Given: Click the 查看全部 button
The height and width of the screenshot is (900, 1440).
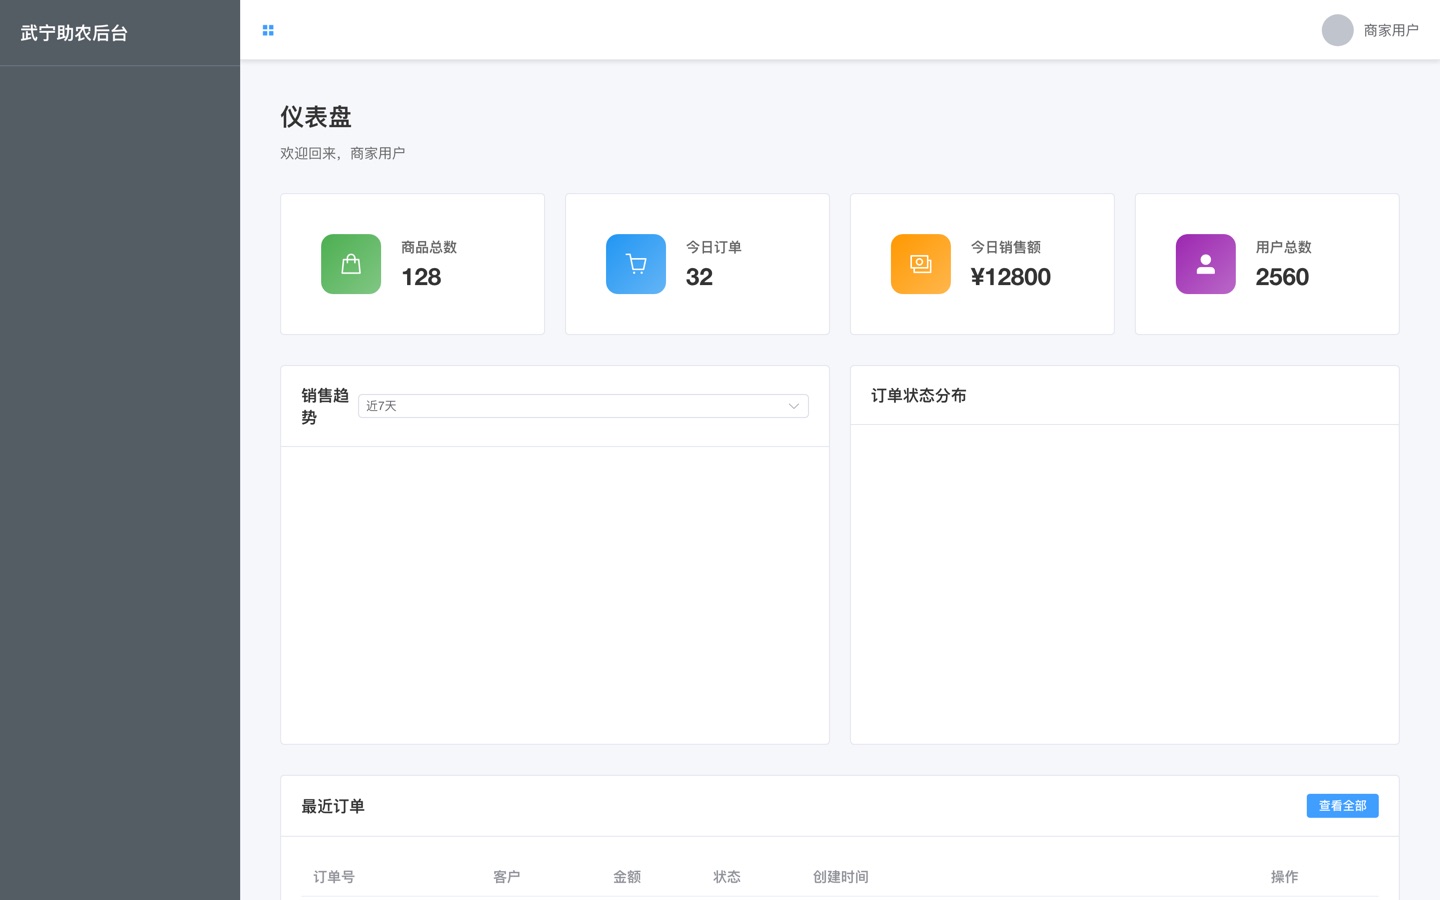Looking at the screenshot, I should 1342,806.
